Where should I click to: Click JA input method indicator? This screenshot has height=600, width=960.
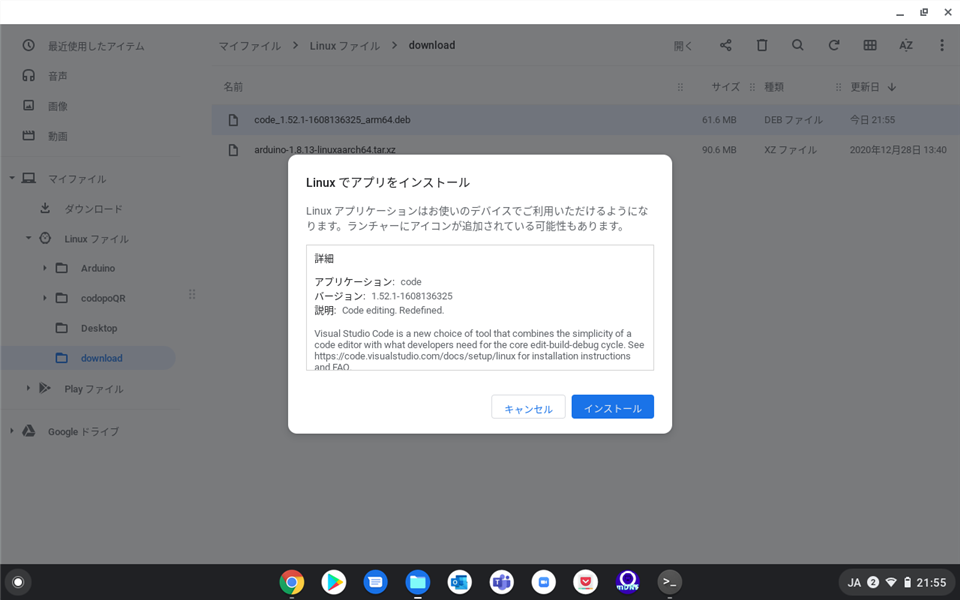pyautogui.click(x=854, y=583)
